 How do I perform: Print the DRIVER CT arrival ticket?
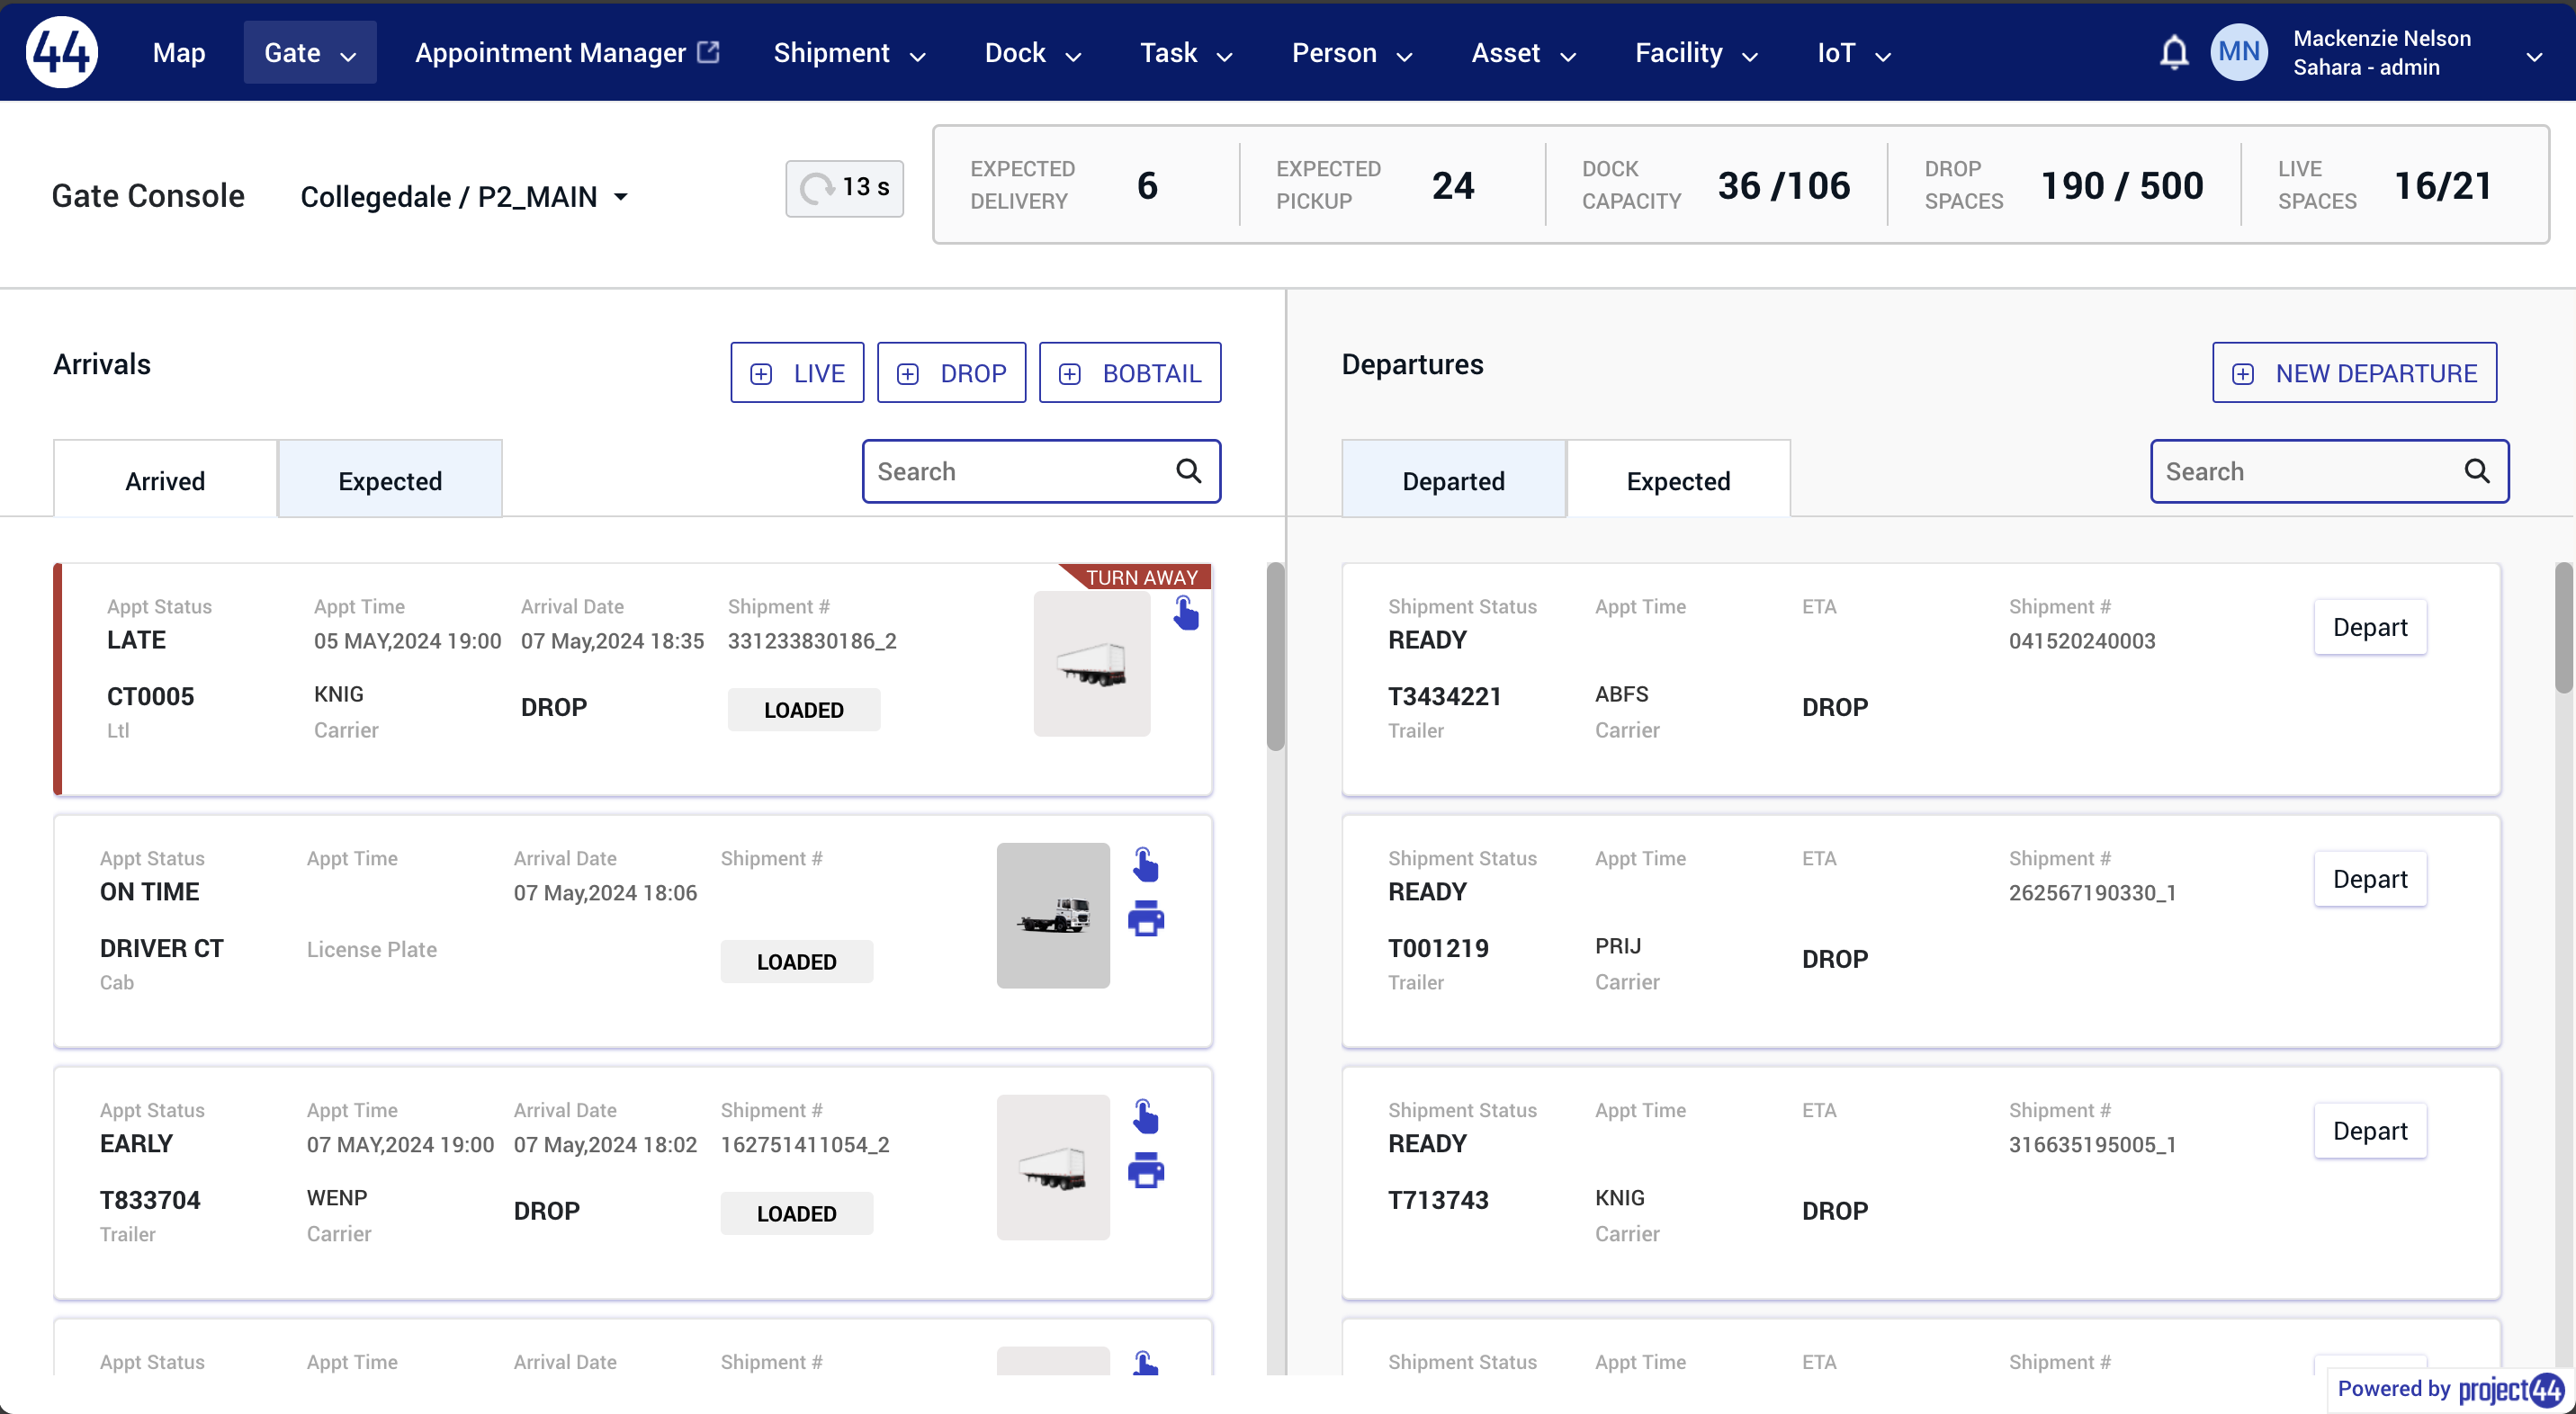(x=1146, y=919)
